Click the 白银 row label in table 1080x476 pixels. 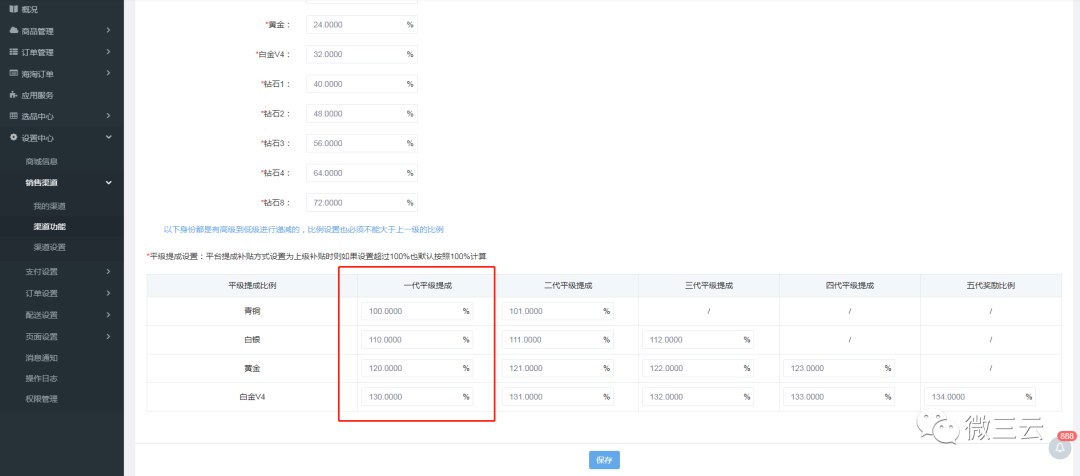[252, 340]
